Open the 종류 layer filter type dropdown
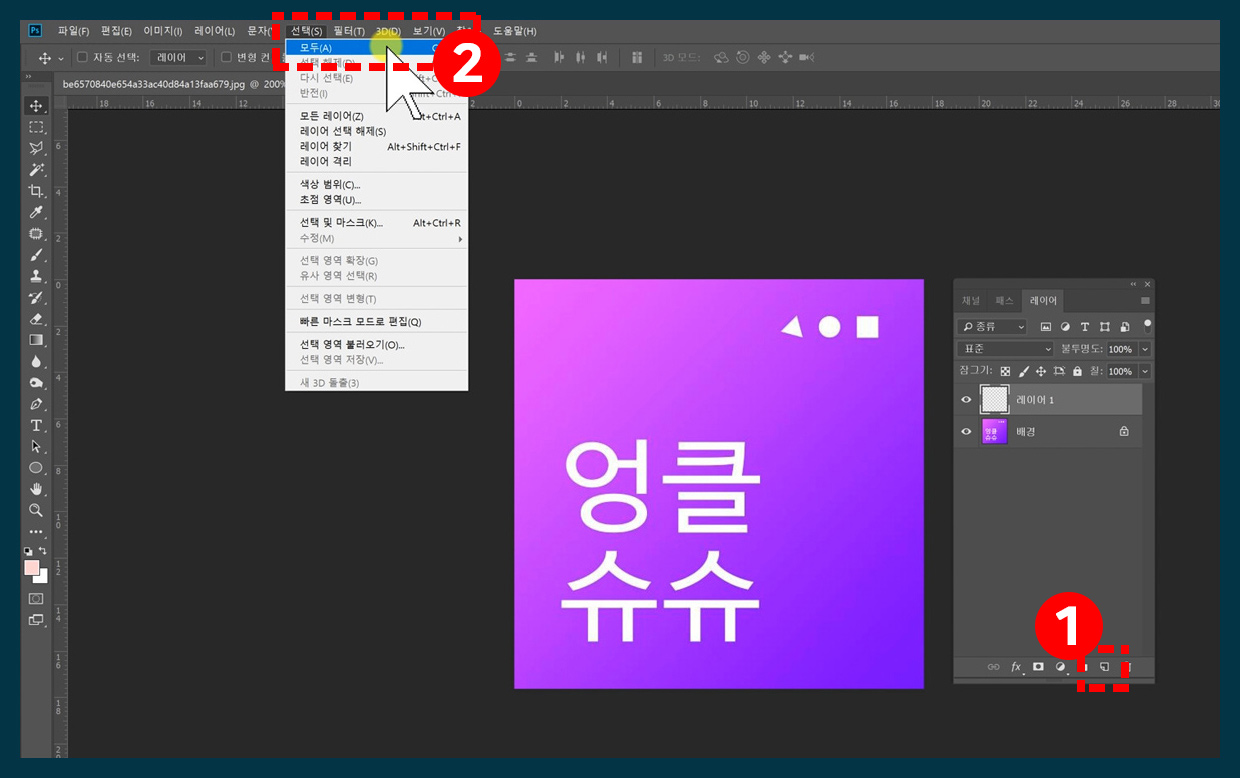 tap(992, 327)
